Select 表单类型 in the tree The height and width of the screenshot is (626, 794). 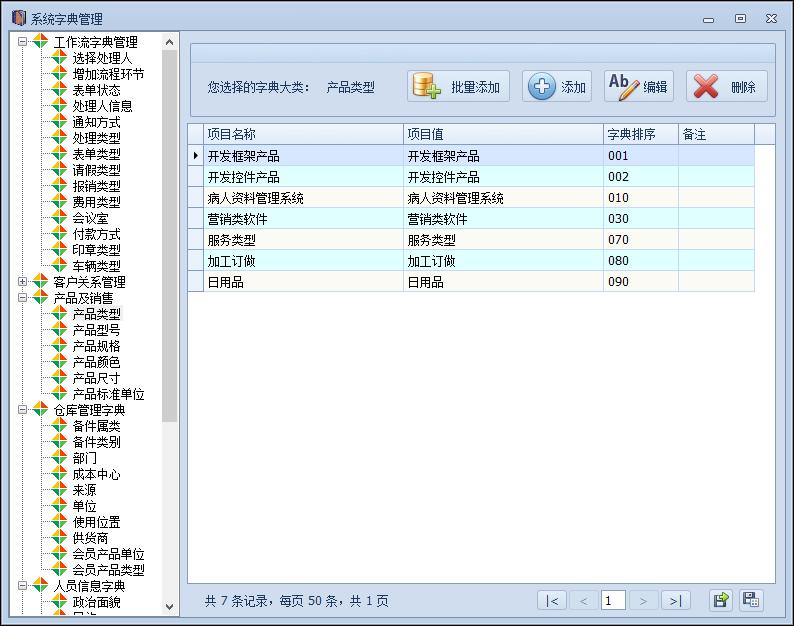tap(96, 154)
